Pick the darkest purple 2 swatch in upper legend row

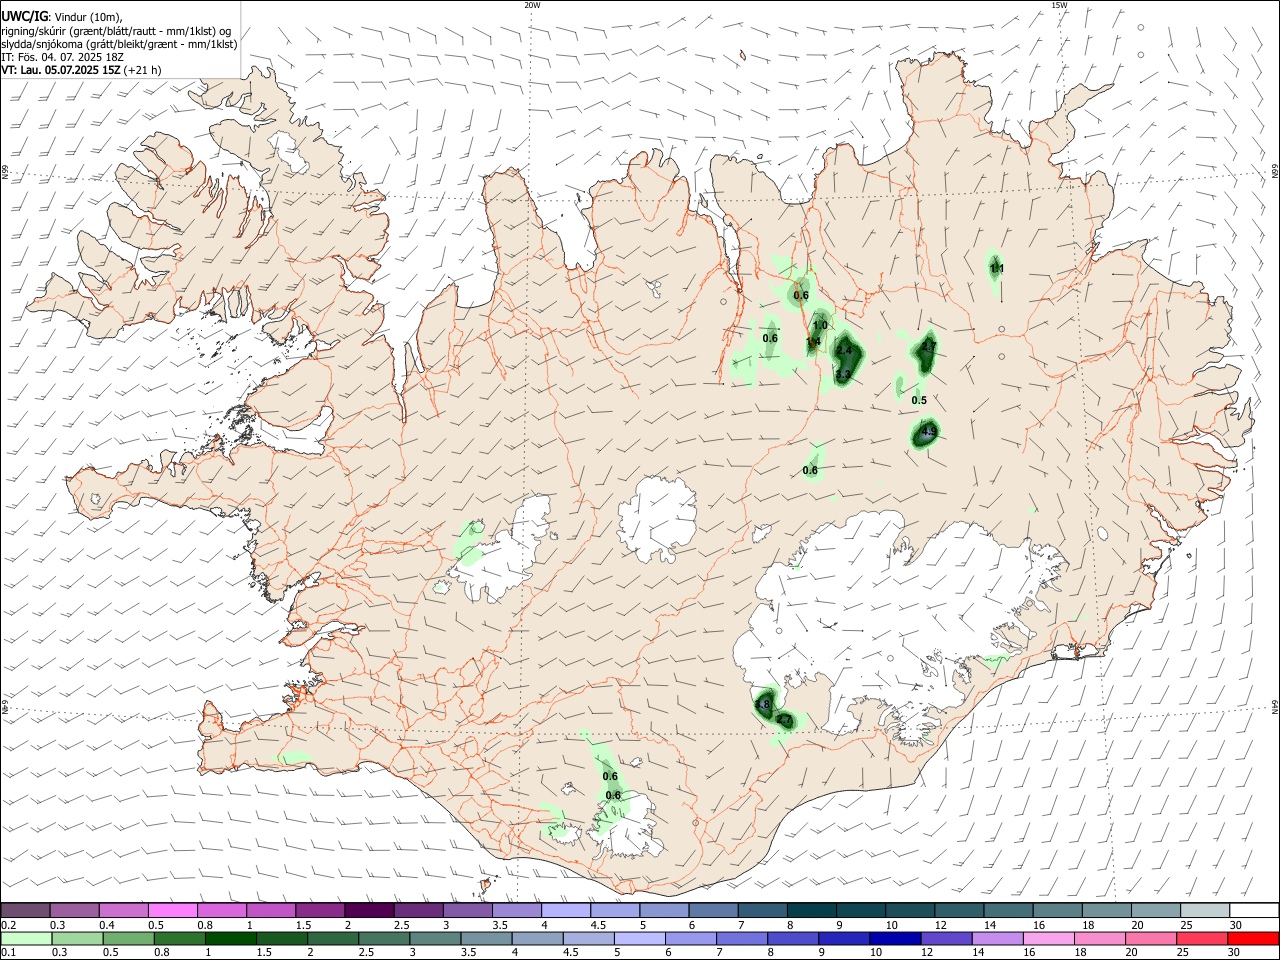(x=369, y=910)
